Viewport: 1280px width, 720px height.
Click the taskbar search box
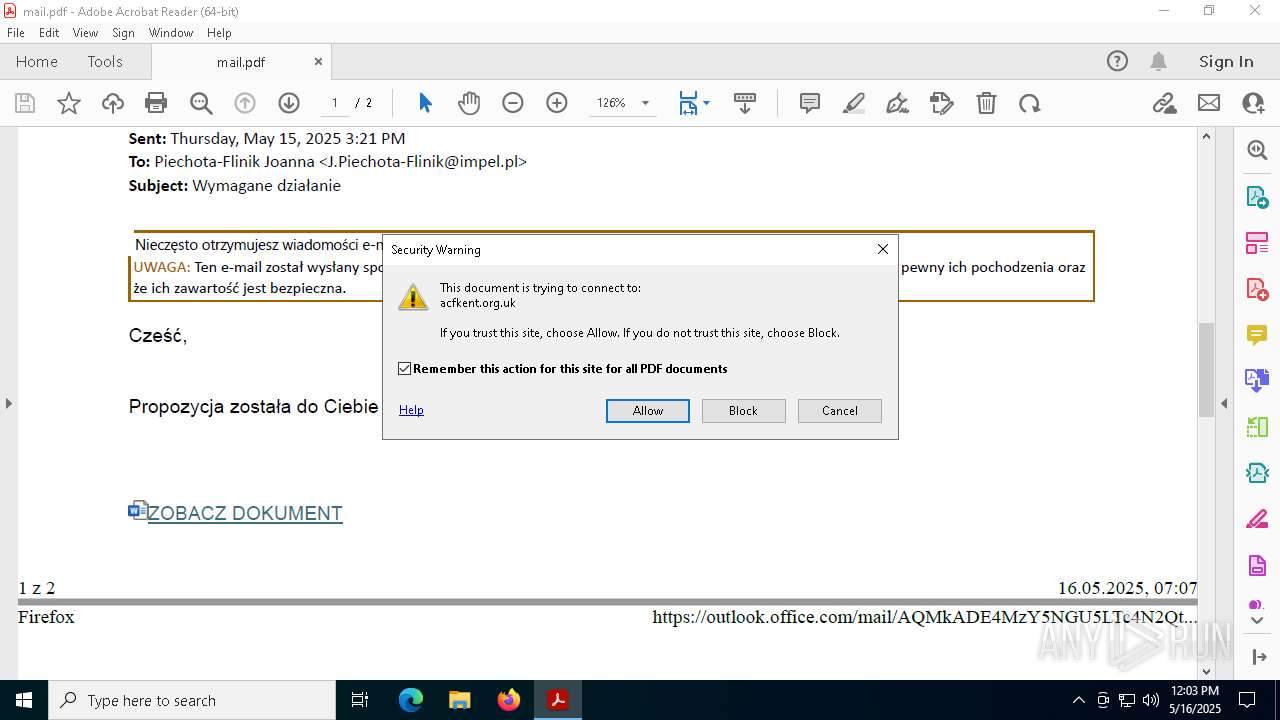tap(192, 700)
